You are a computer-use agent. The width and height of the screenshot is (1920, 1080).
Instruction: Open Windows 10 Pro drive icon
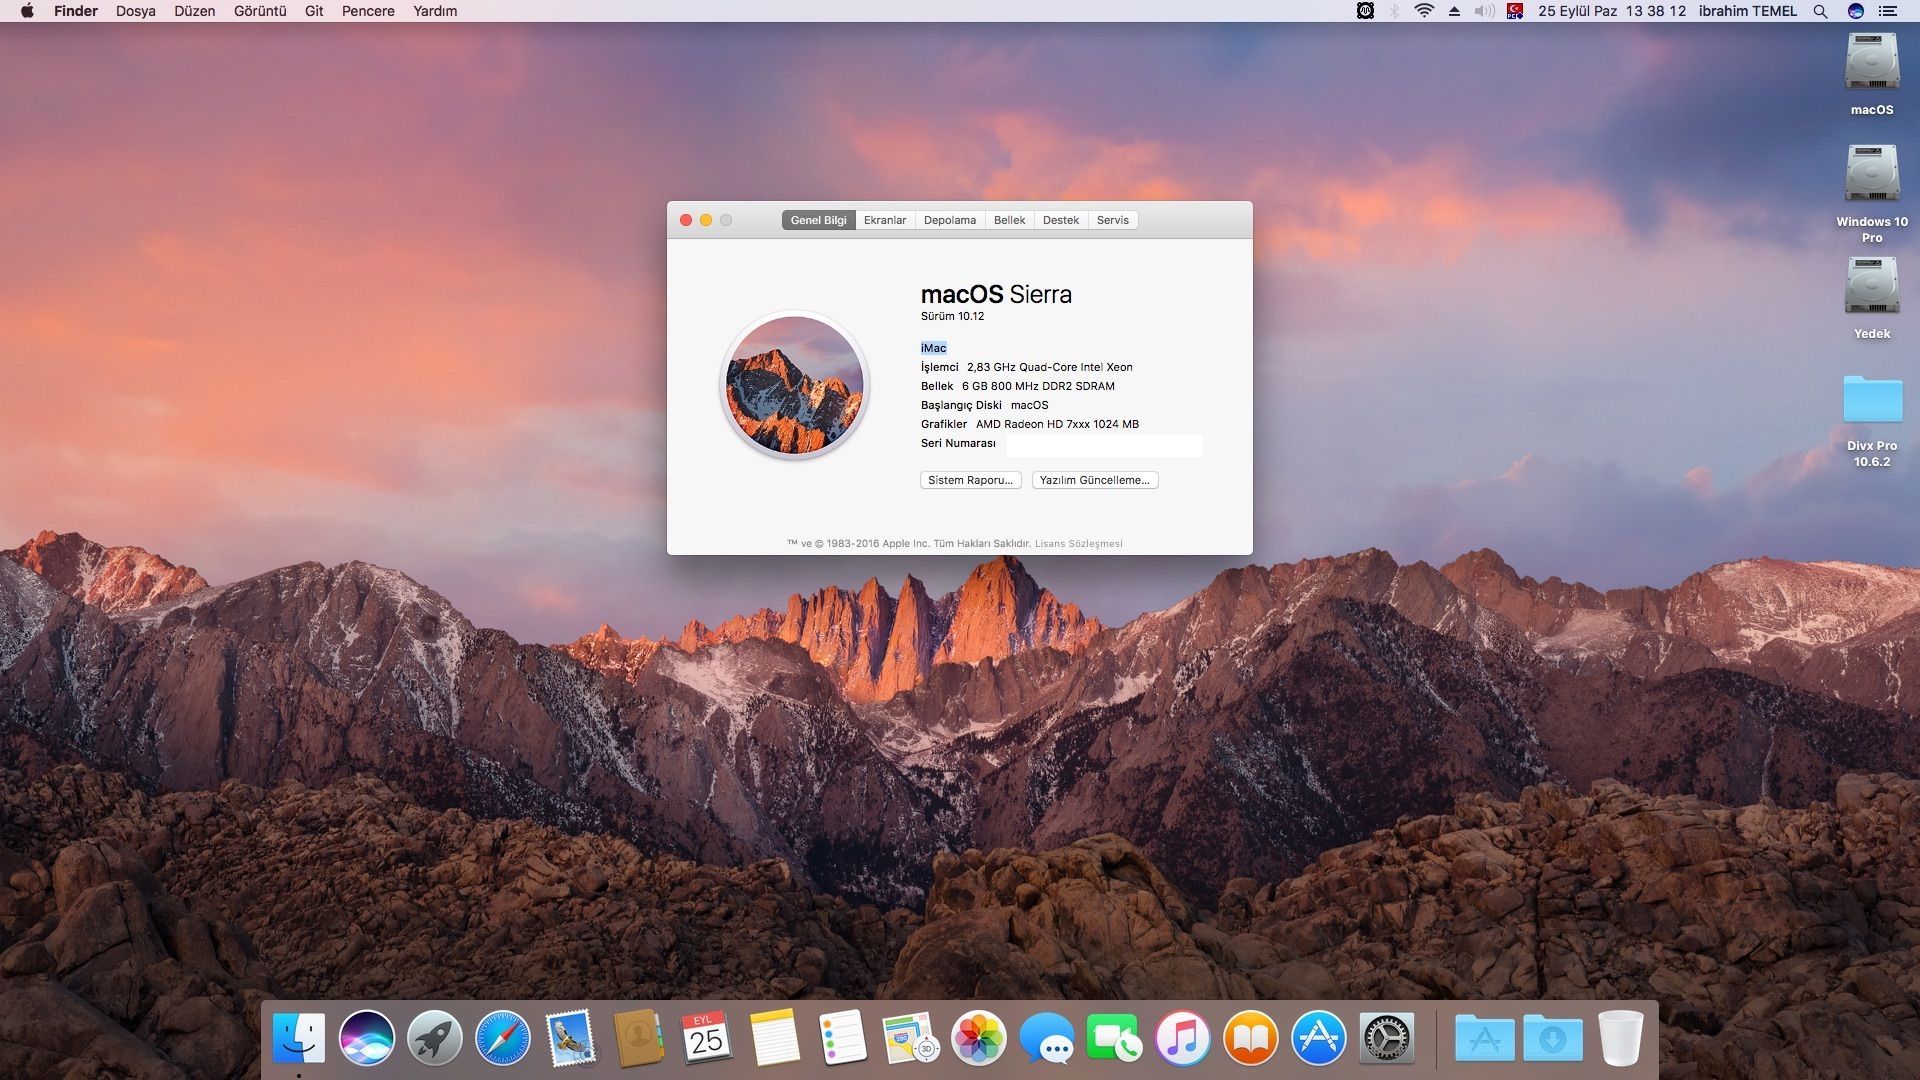[1871, 175]
